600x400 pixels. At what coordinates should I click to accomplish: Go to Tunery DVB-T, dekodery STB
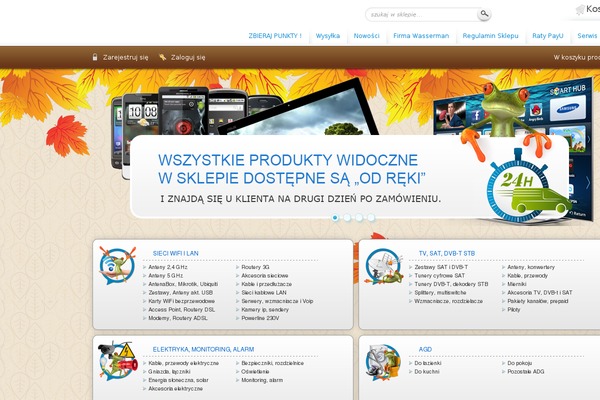(x=451, y=284)
